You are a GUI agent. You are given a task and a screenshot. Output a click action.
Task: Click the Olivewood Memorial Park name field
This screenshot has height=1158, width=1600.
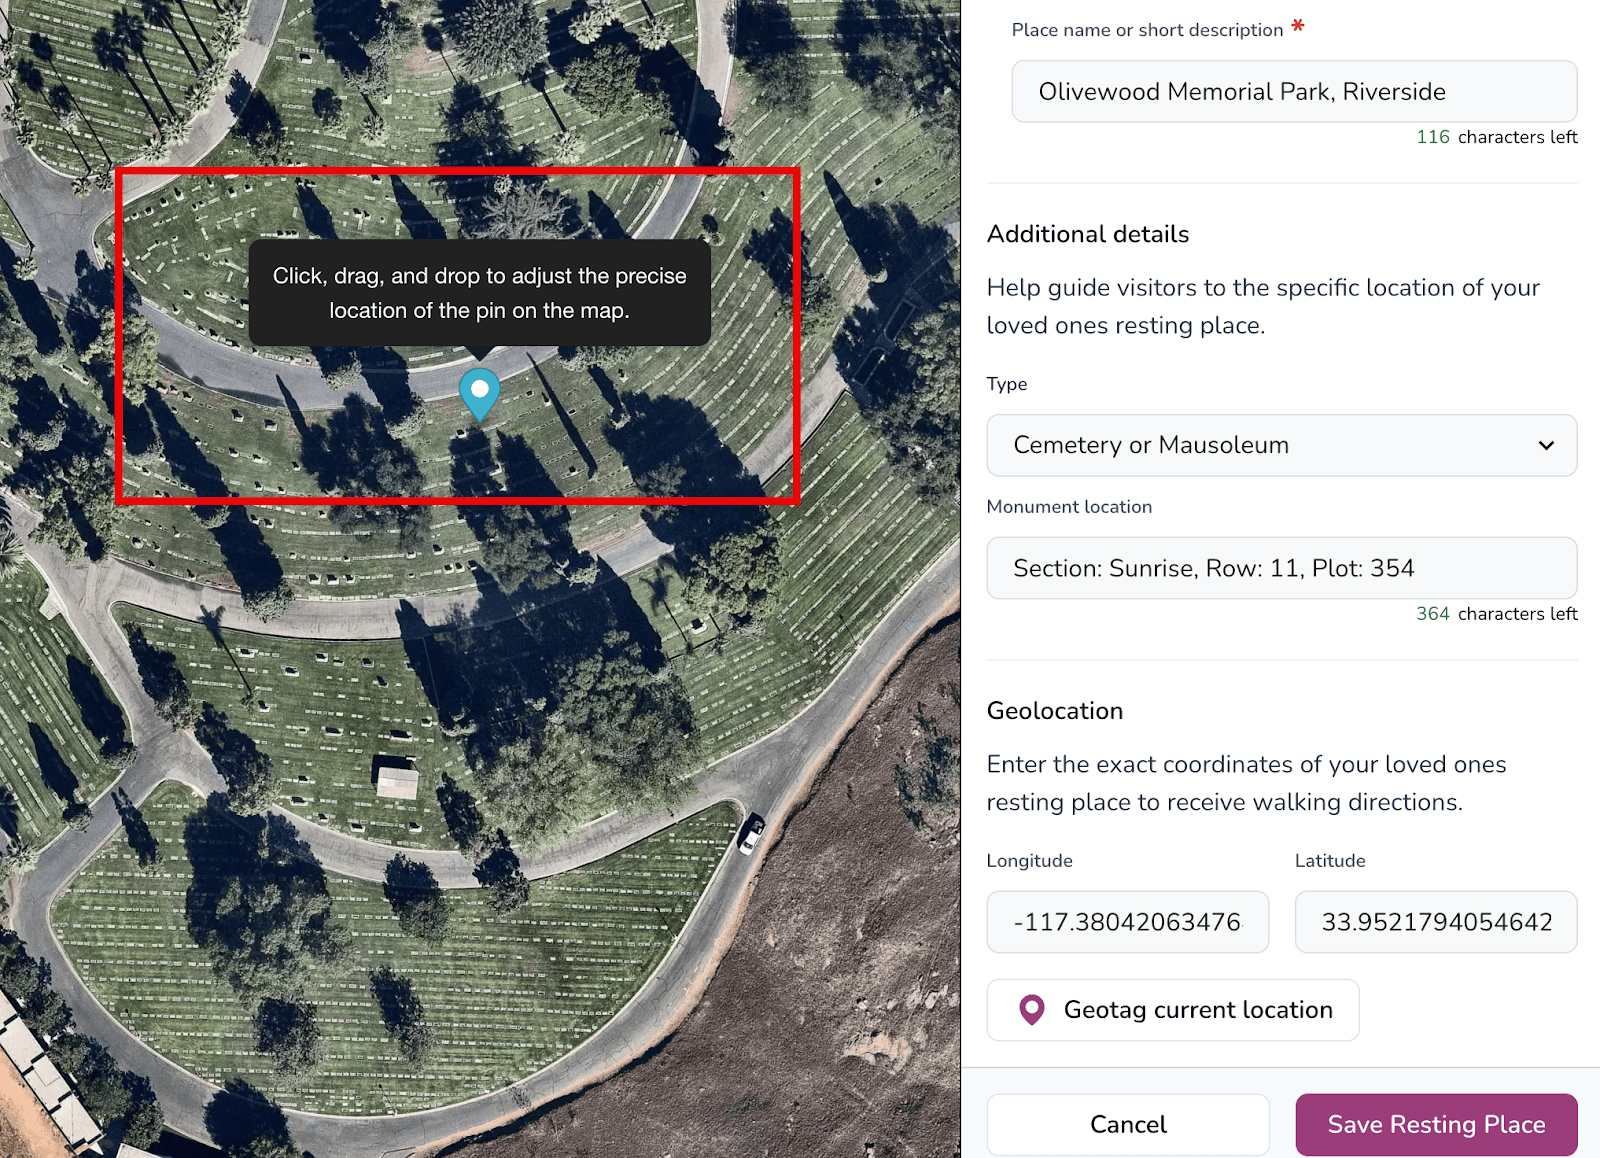(1294, 91)
